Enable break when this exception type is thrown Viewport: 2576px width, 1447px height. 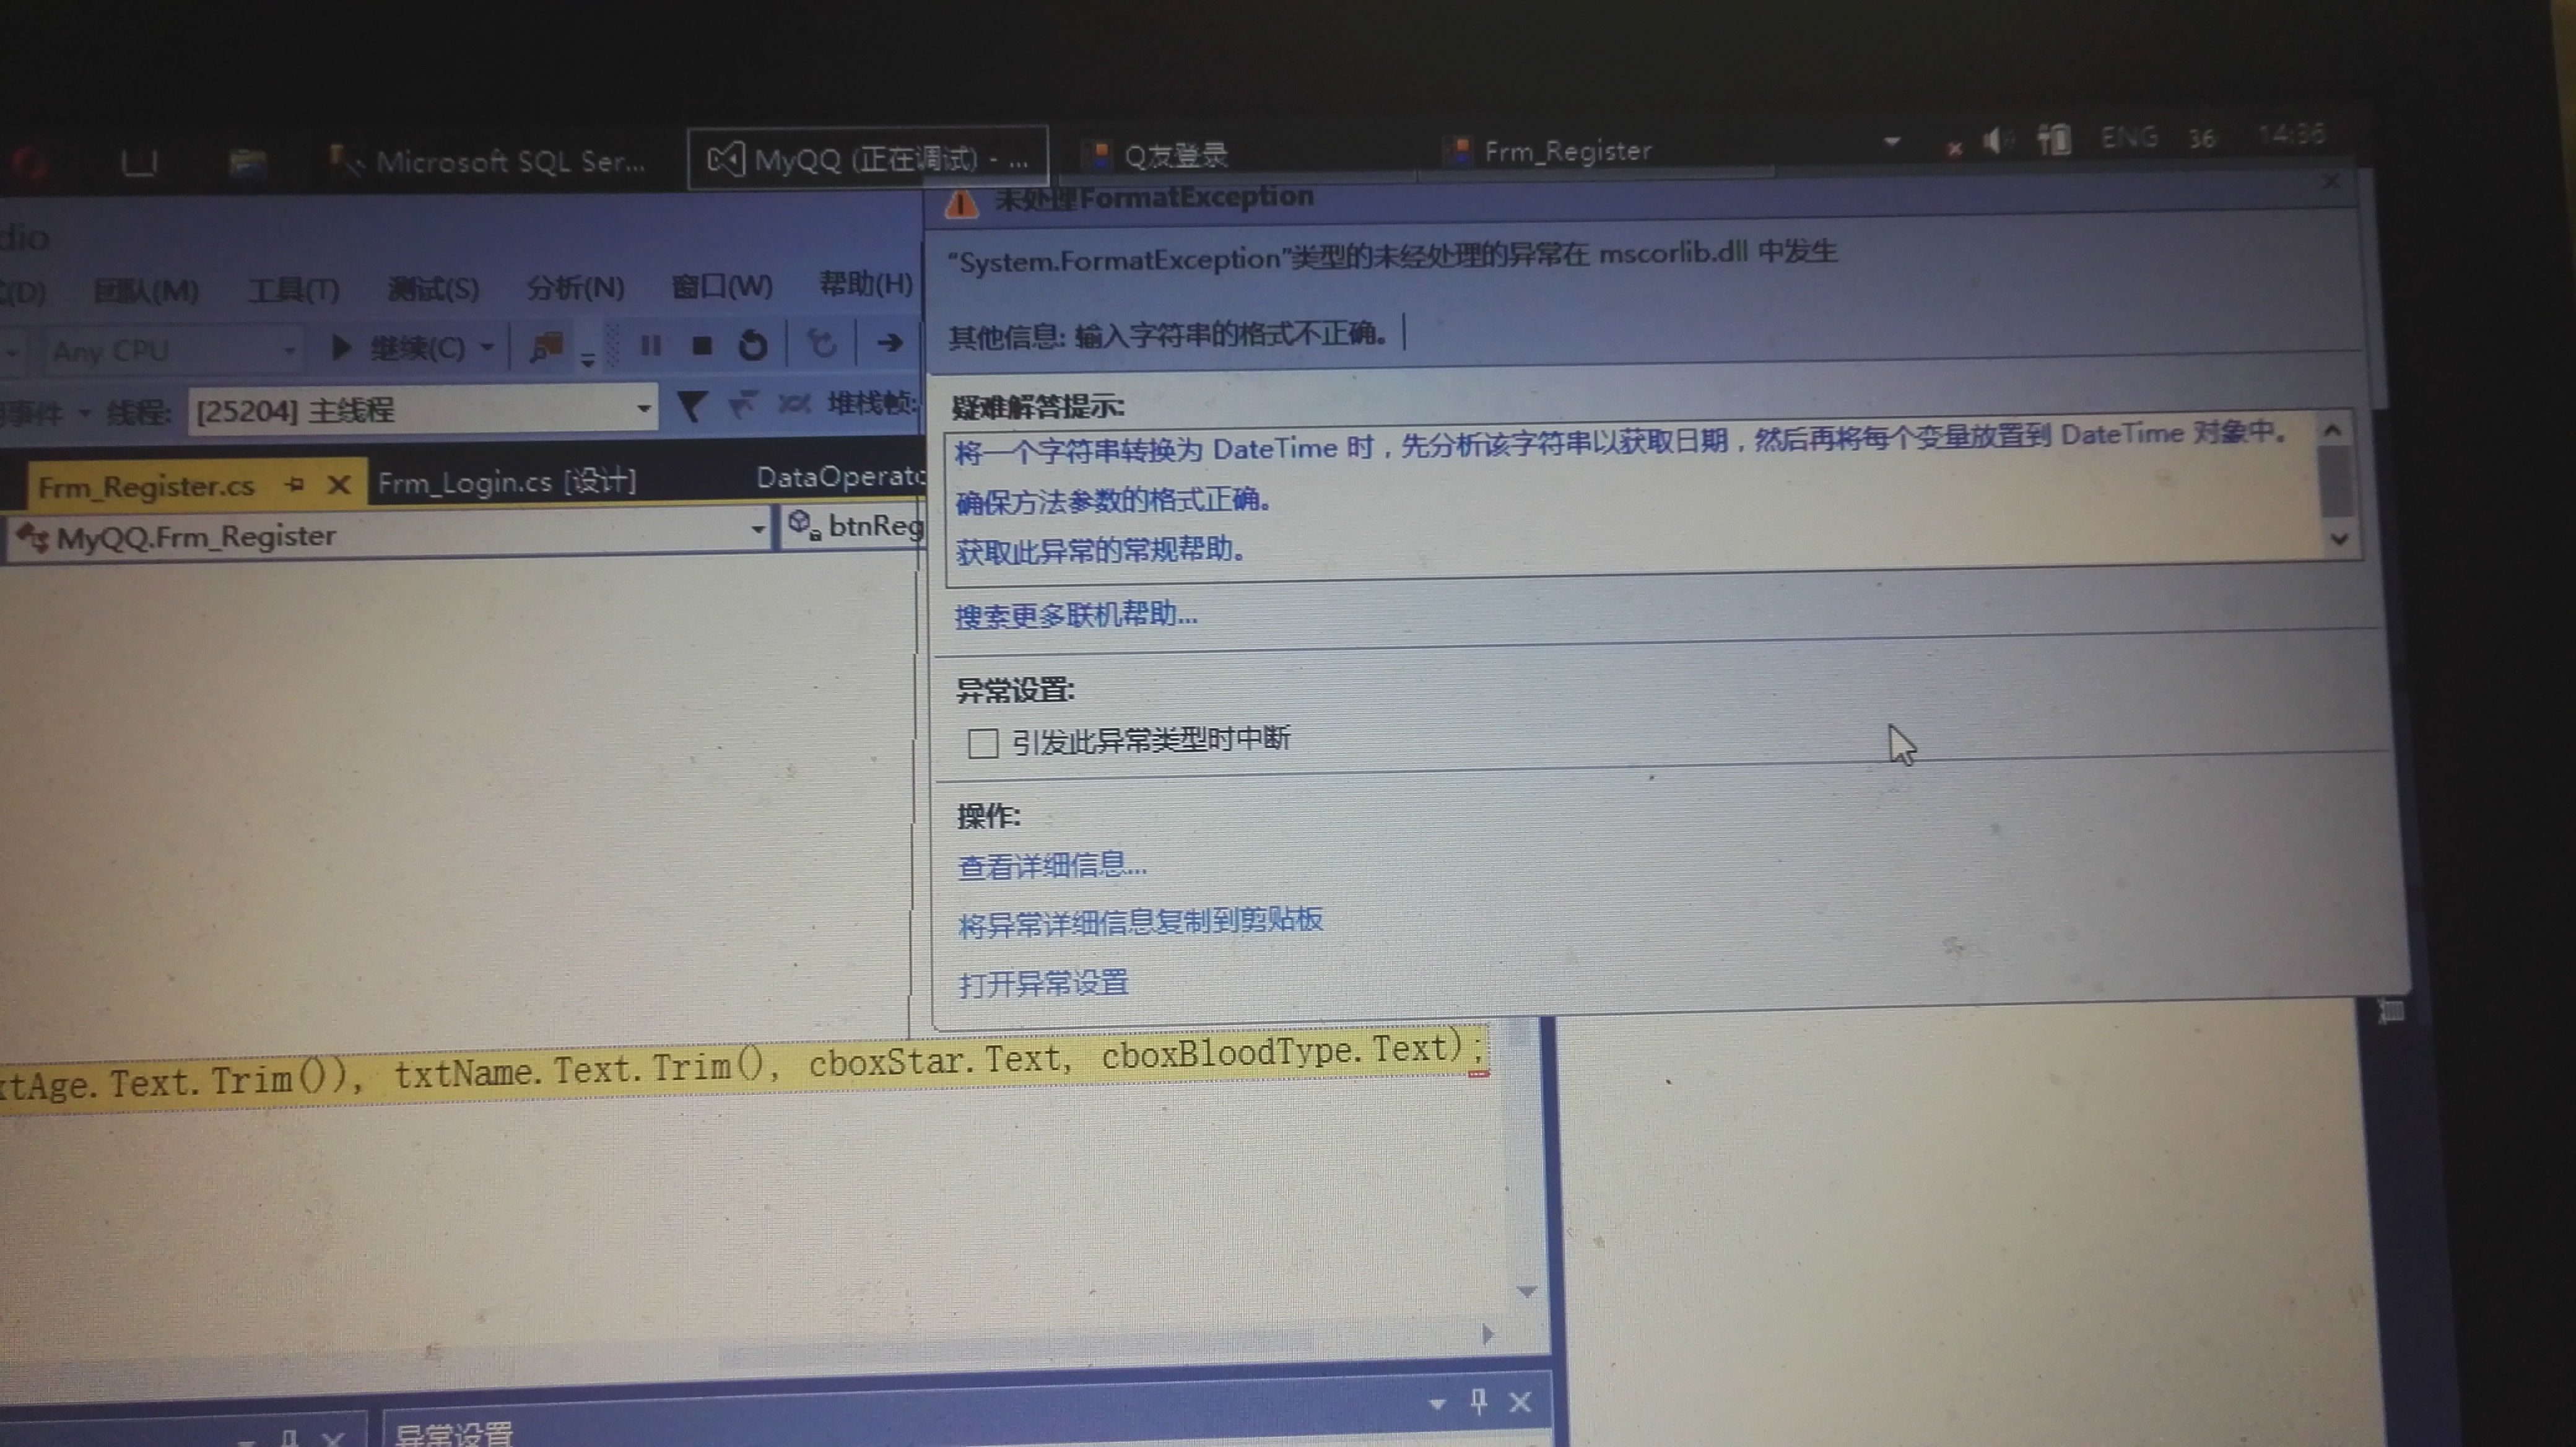click(982, 743)
